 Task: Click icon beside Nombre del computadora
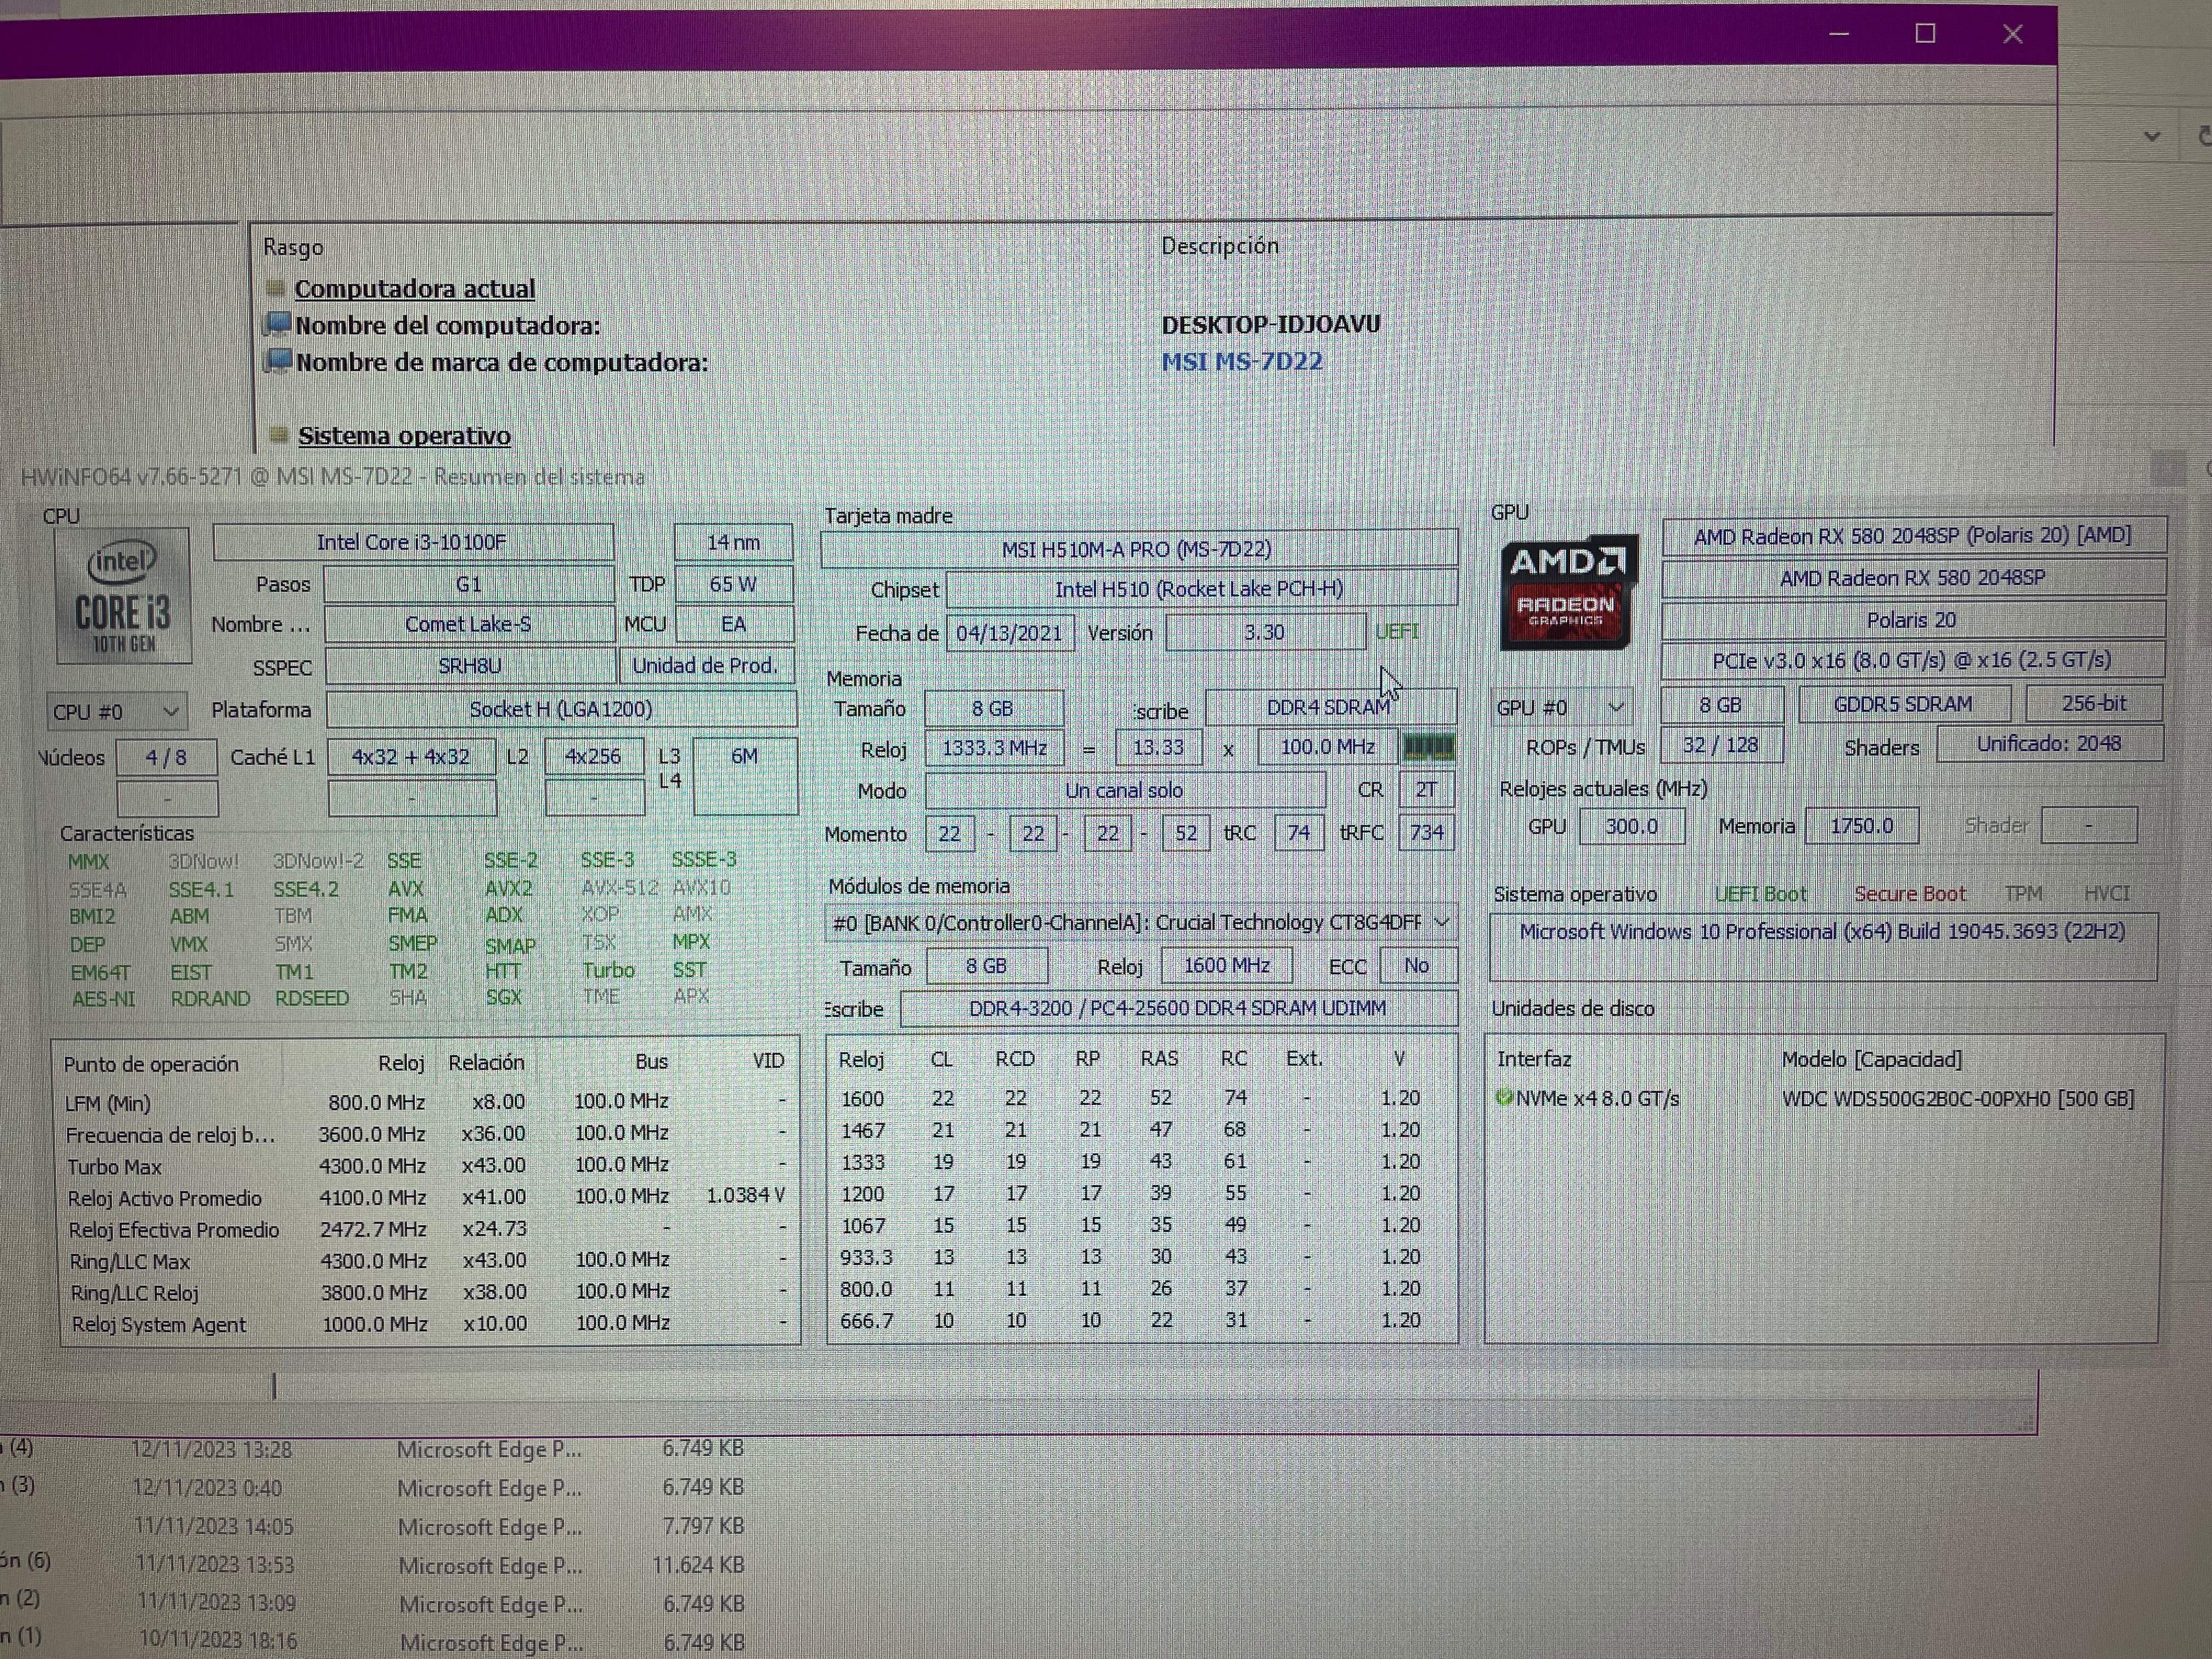(x=277, y=325)
